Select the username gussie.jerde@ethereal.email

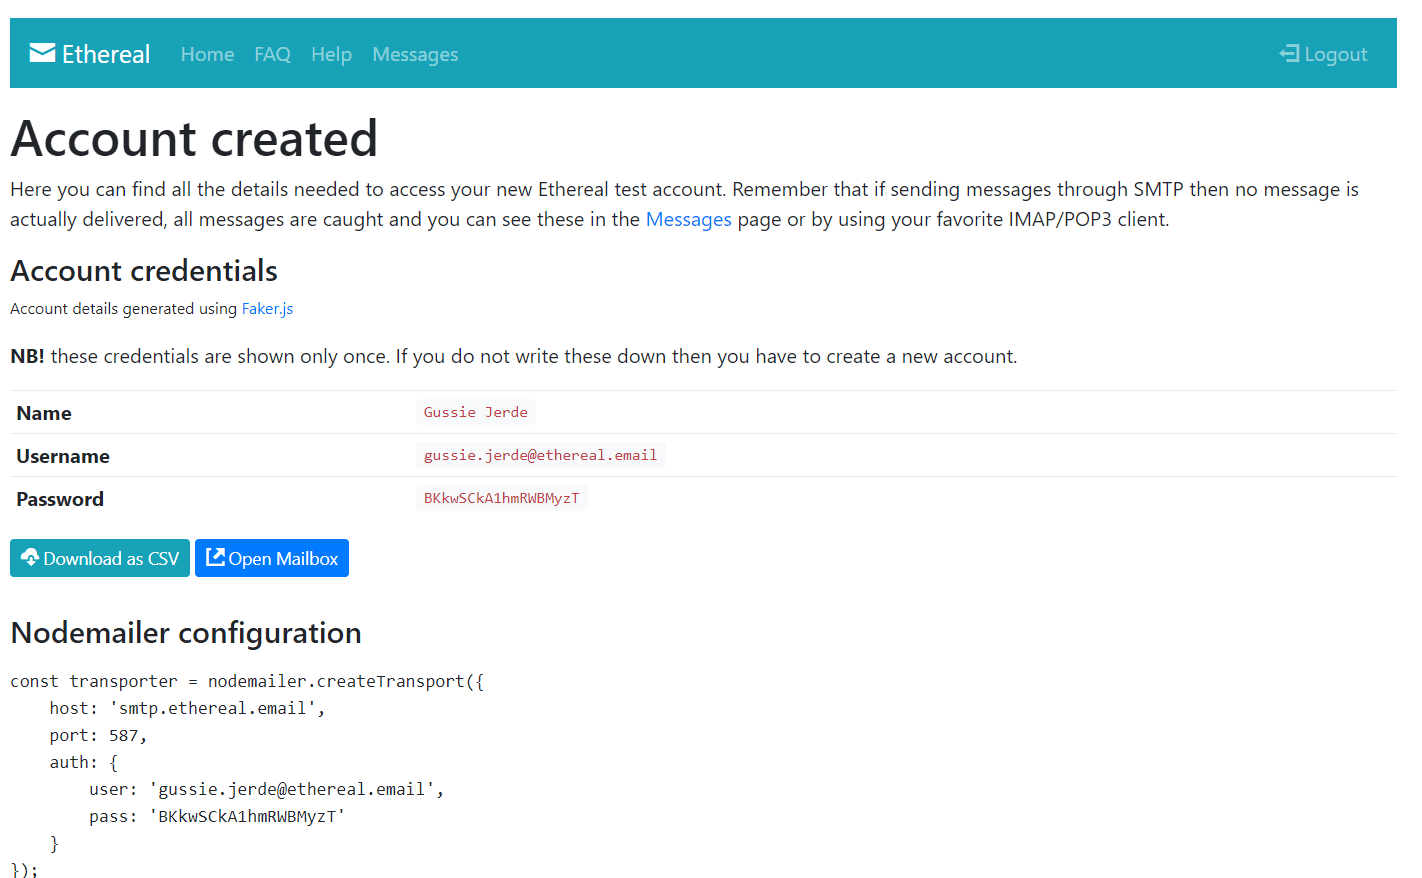(540, 455)
